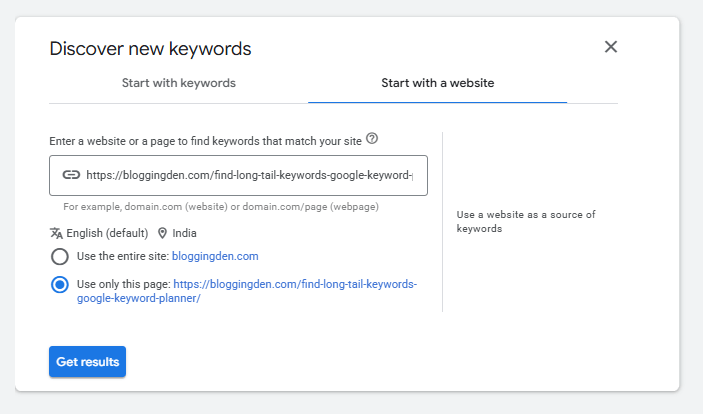703x414 pixels.
Task: Open the bloggingden.com site link
Action: pyautogui.click(x=215, y=256)
